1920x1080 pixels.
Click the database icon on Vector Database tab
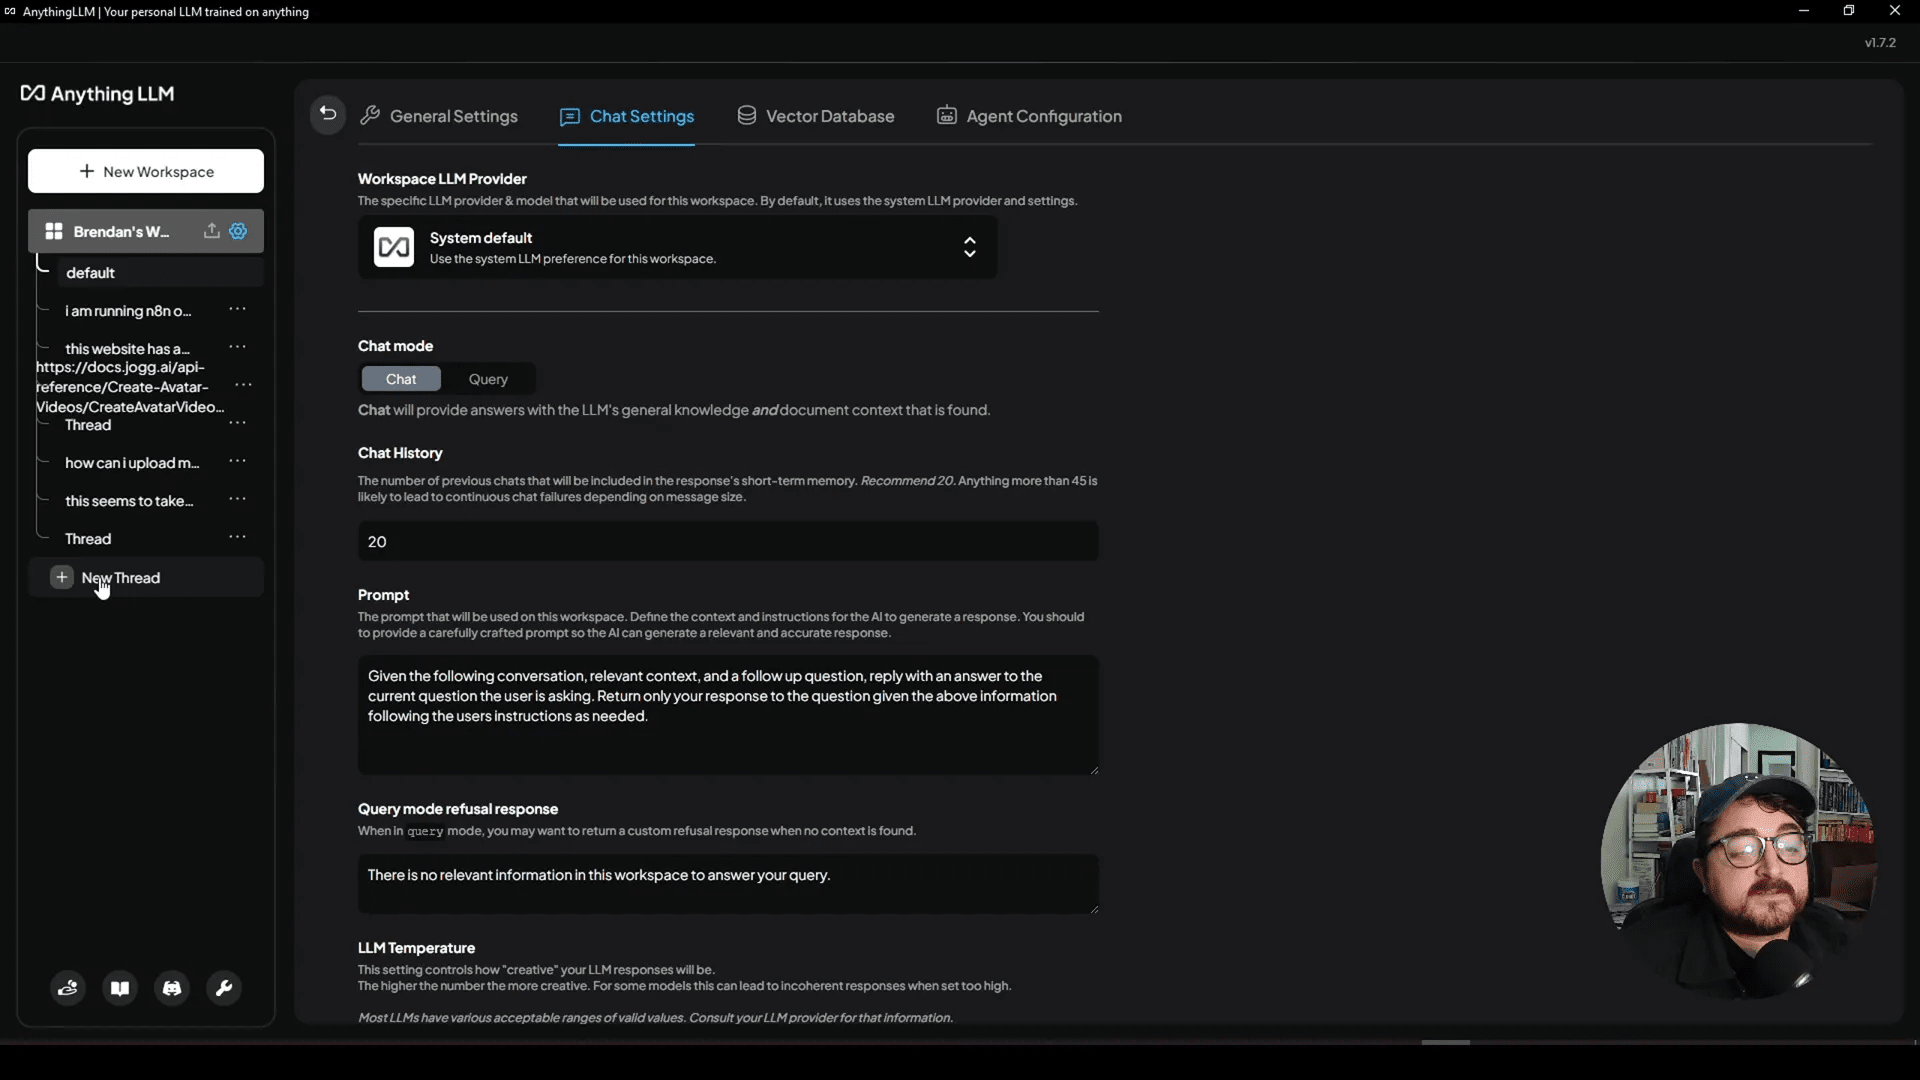(x=747, y=115)
